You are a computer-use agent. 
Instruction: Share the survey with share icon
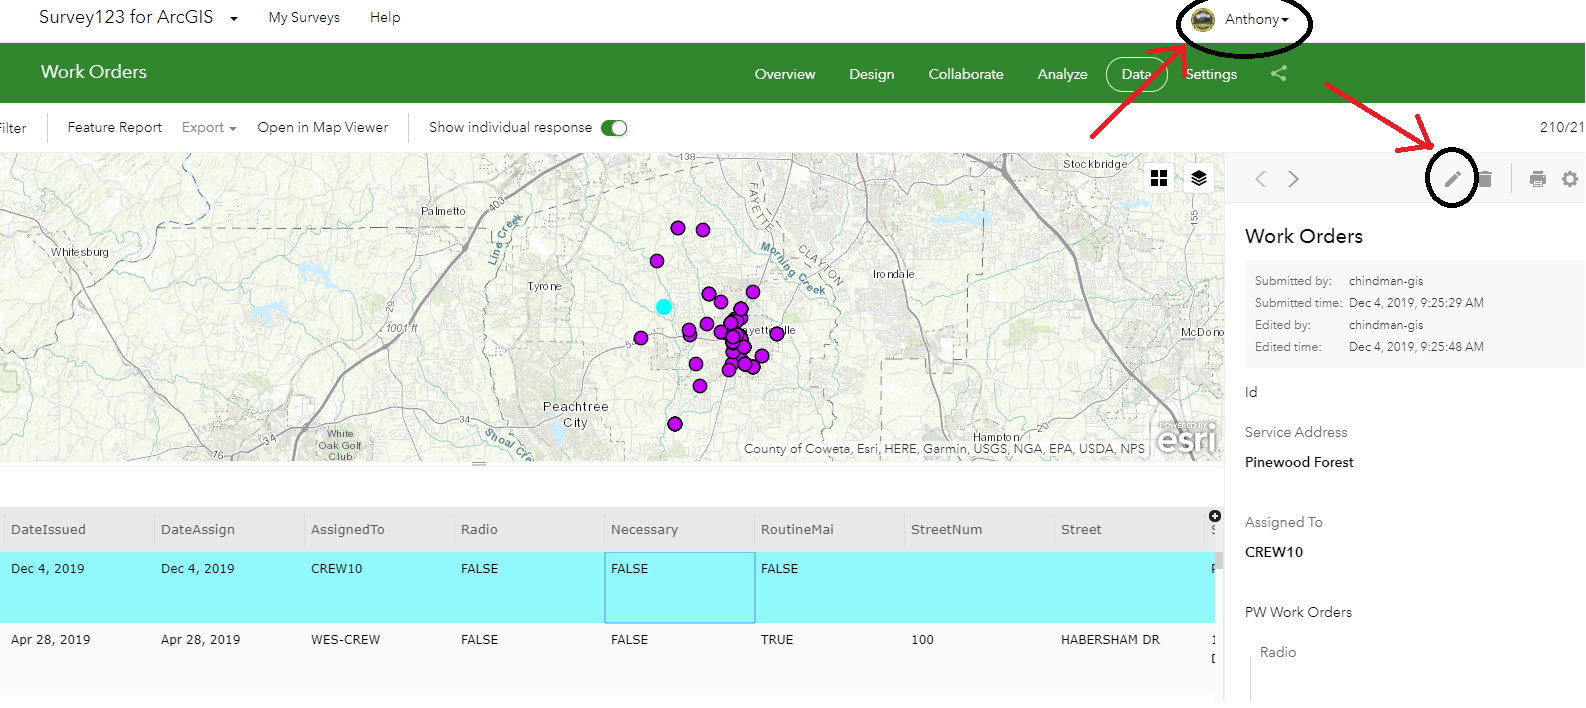point(1278,73)
